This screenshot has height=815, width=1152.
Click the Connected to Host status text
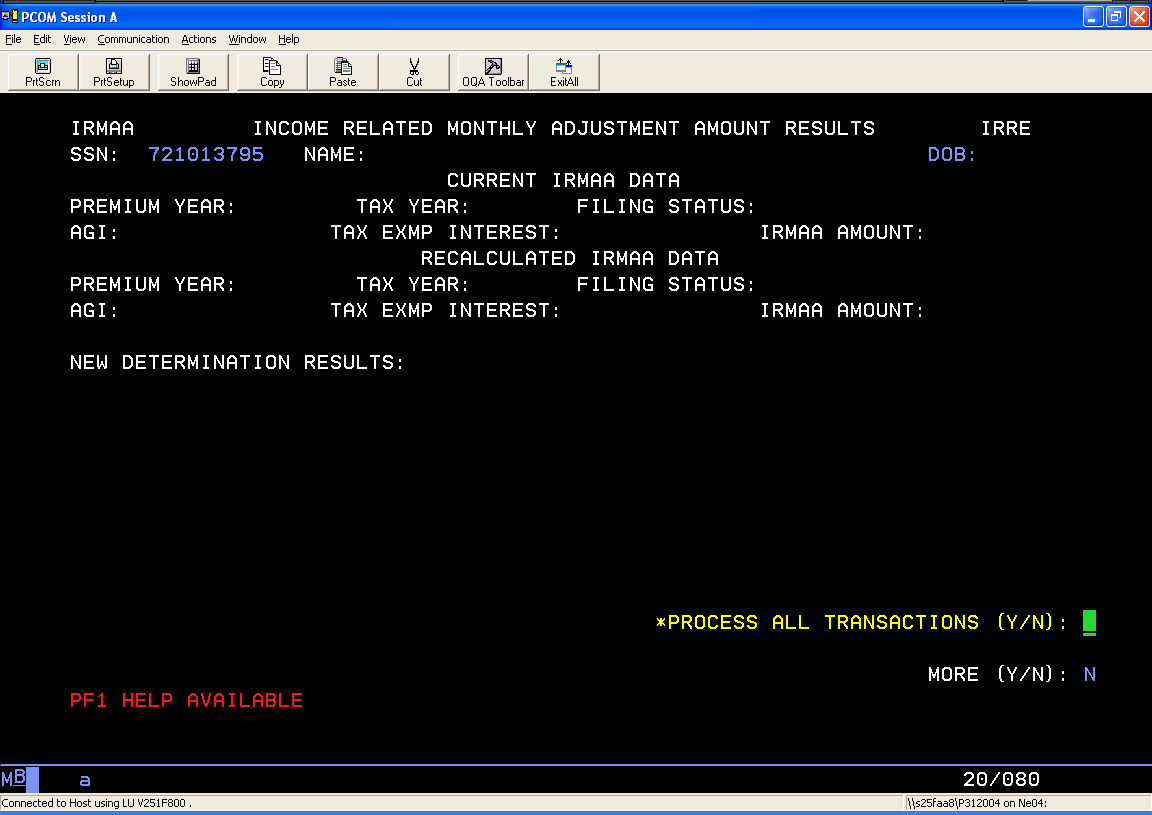click(96, 803)
